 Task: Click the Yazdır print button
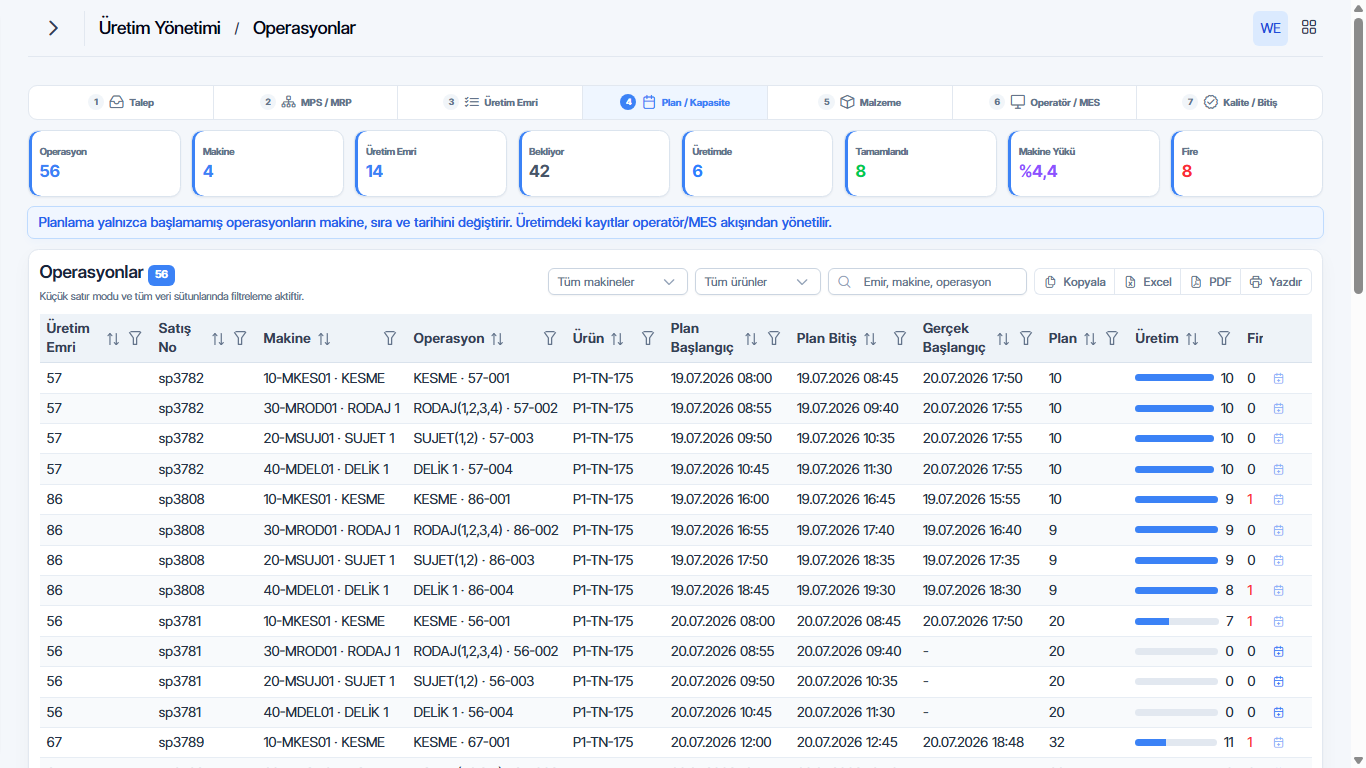(1276, 282)
